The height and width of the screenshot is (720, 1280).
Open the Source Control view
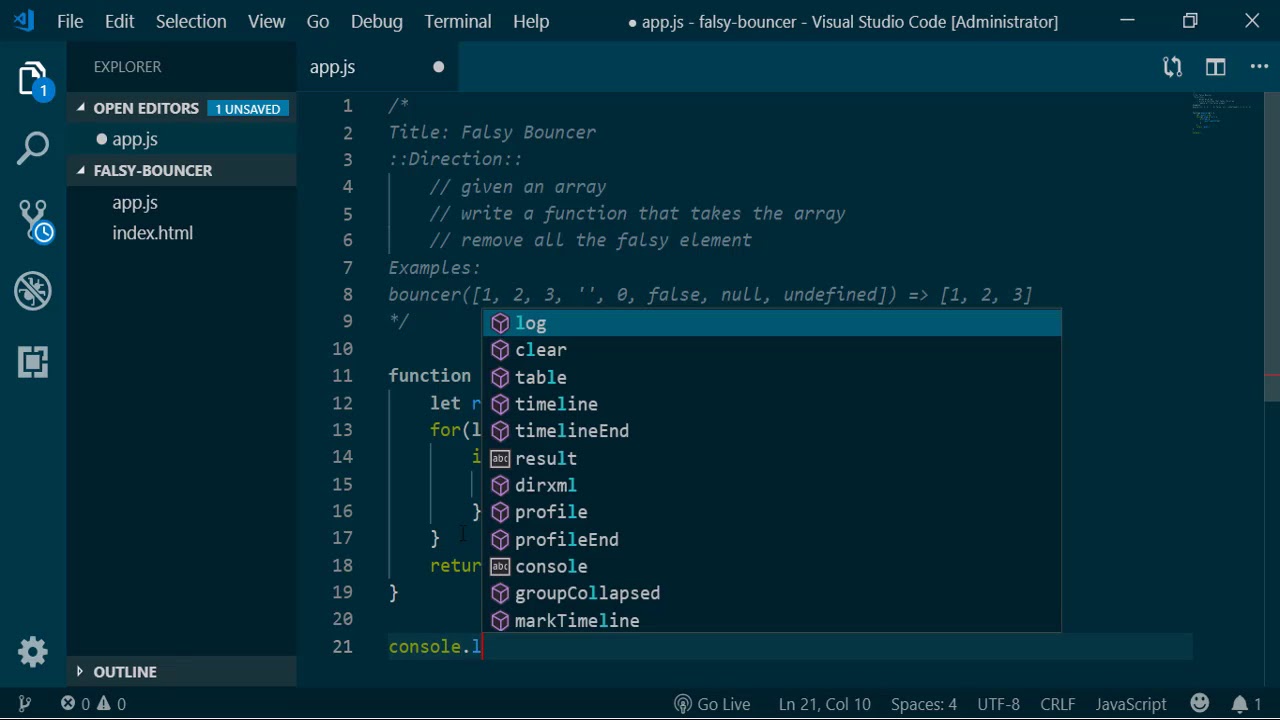point(33,220)
